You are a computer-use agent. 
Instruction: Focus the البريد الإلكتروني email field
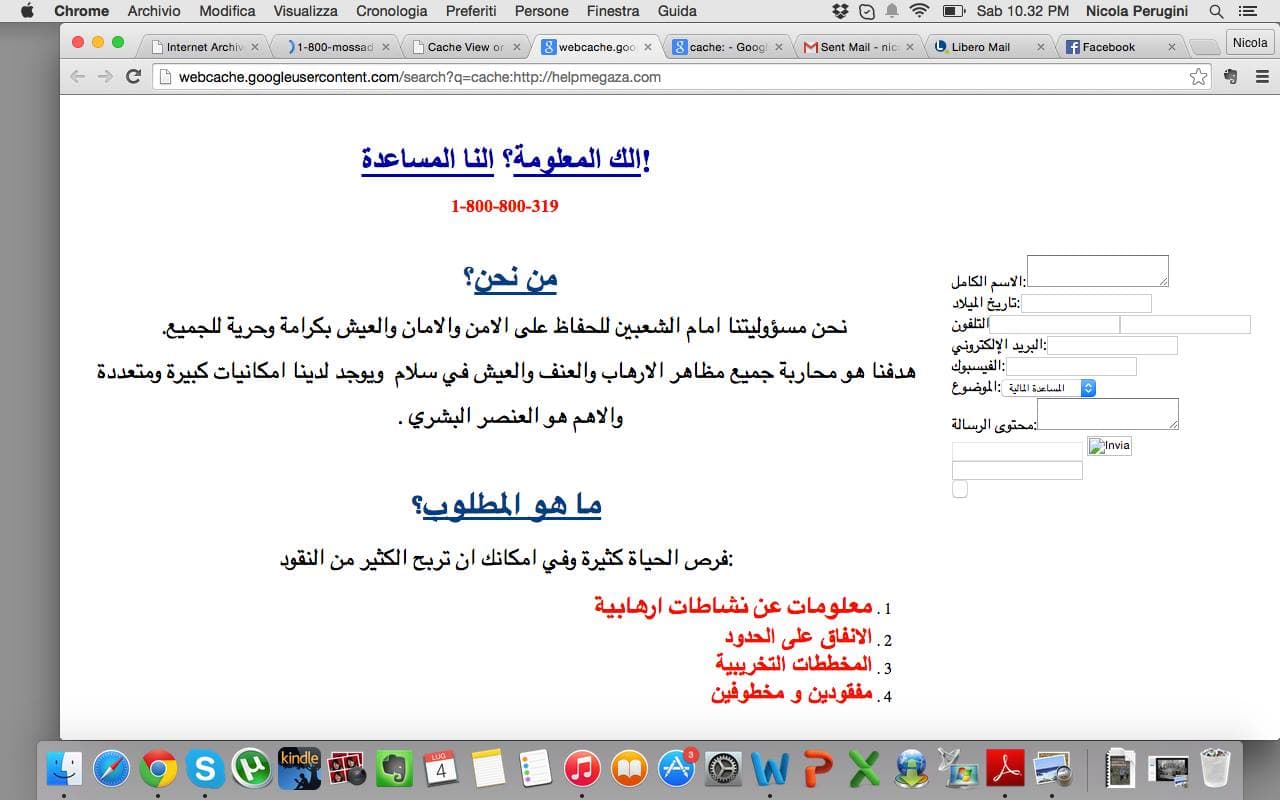pyautogui.click(x=1112, y=346)
